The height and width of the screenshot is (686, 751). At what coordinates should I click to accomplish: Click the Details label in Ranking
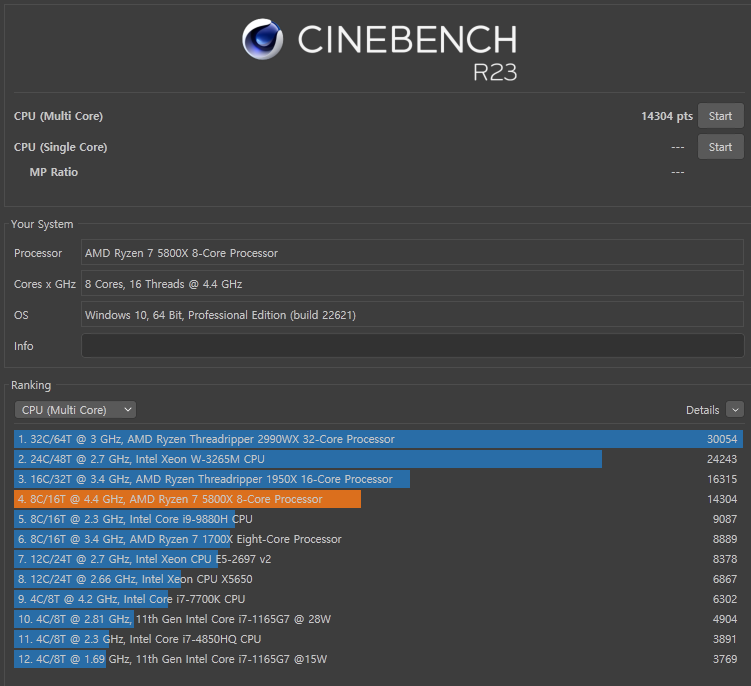coord(702,410)
